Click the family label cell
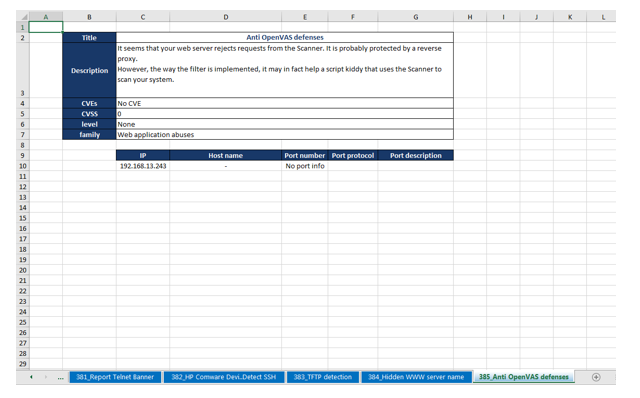Viewport: 640px width, 398px height. [89, 134]
